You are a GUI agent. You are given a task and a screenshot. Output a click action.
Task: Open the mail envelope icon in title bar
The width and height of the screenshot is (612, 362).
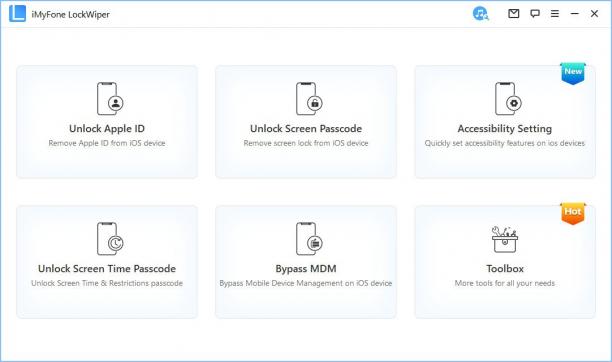pos(514,14)
